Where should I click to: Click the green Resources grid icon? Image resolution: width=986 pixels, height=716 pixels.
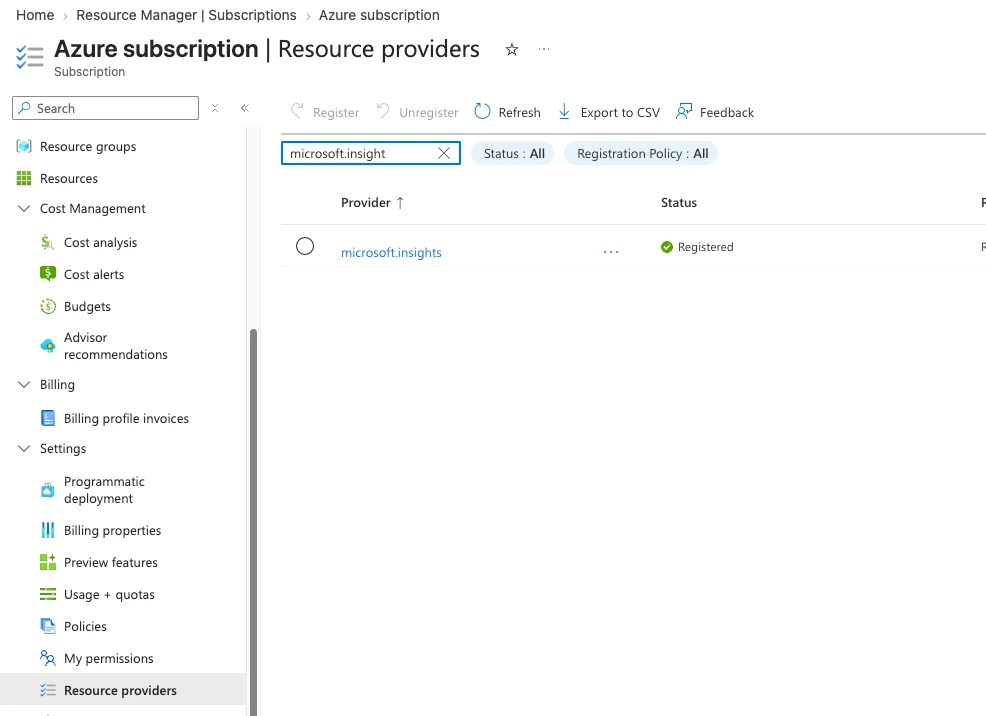(x=24, y=179)
